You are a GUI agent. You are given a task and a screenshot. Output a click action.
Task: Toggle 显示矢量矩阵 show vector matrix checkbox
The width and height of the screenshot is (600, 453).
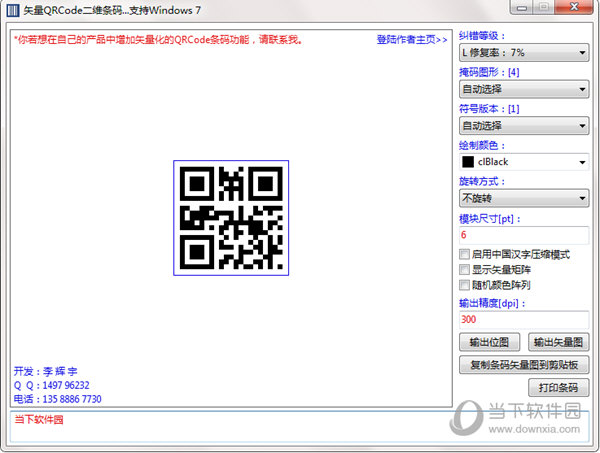(464, 269)
